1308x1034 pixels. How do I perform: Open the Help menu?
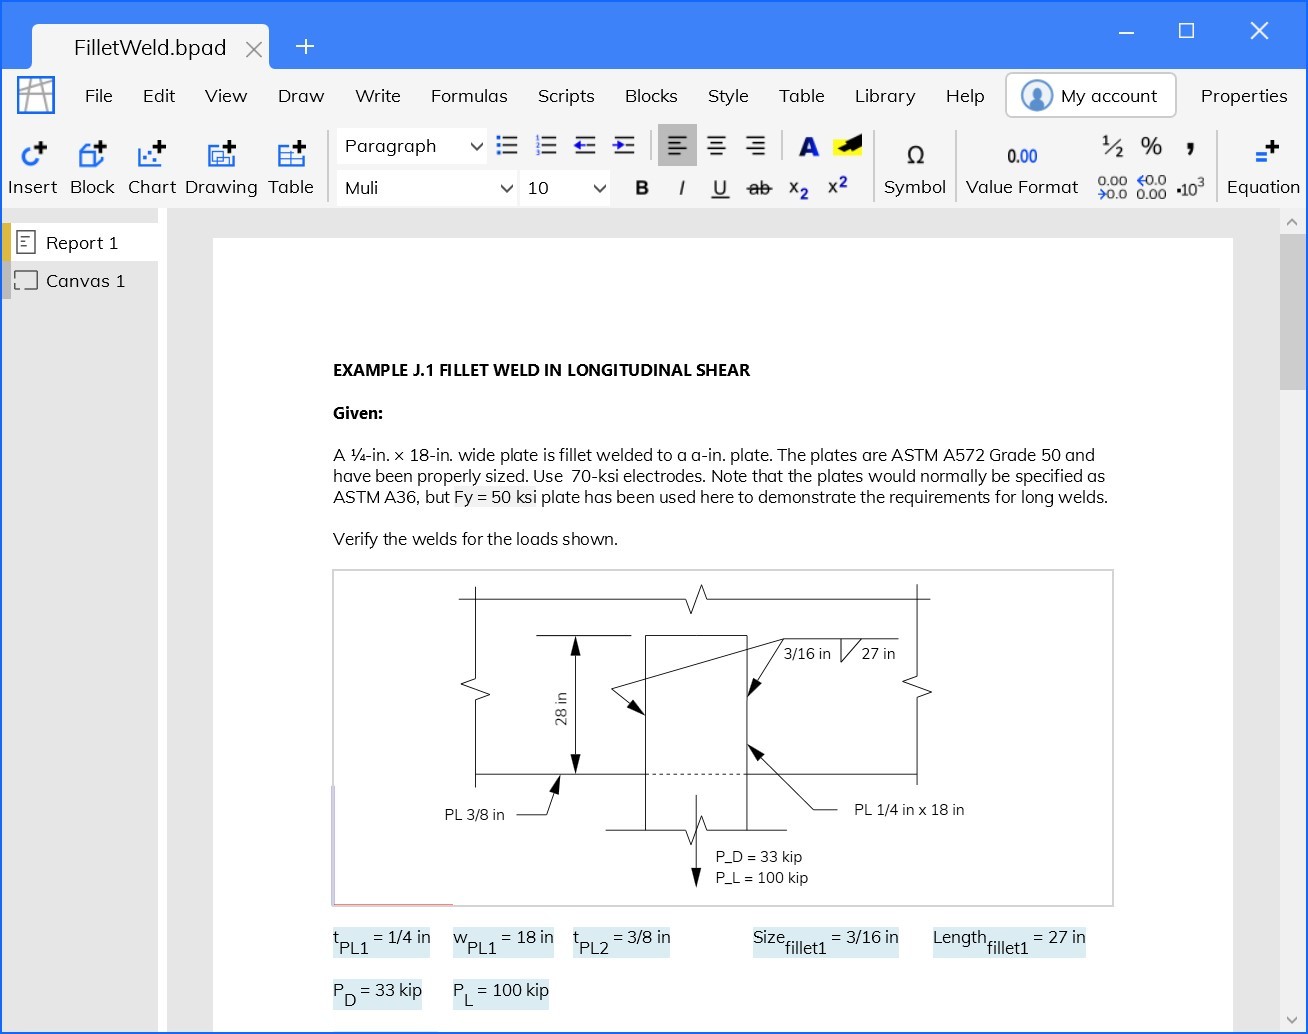(x=965, y=96)
